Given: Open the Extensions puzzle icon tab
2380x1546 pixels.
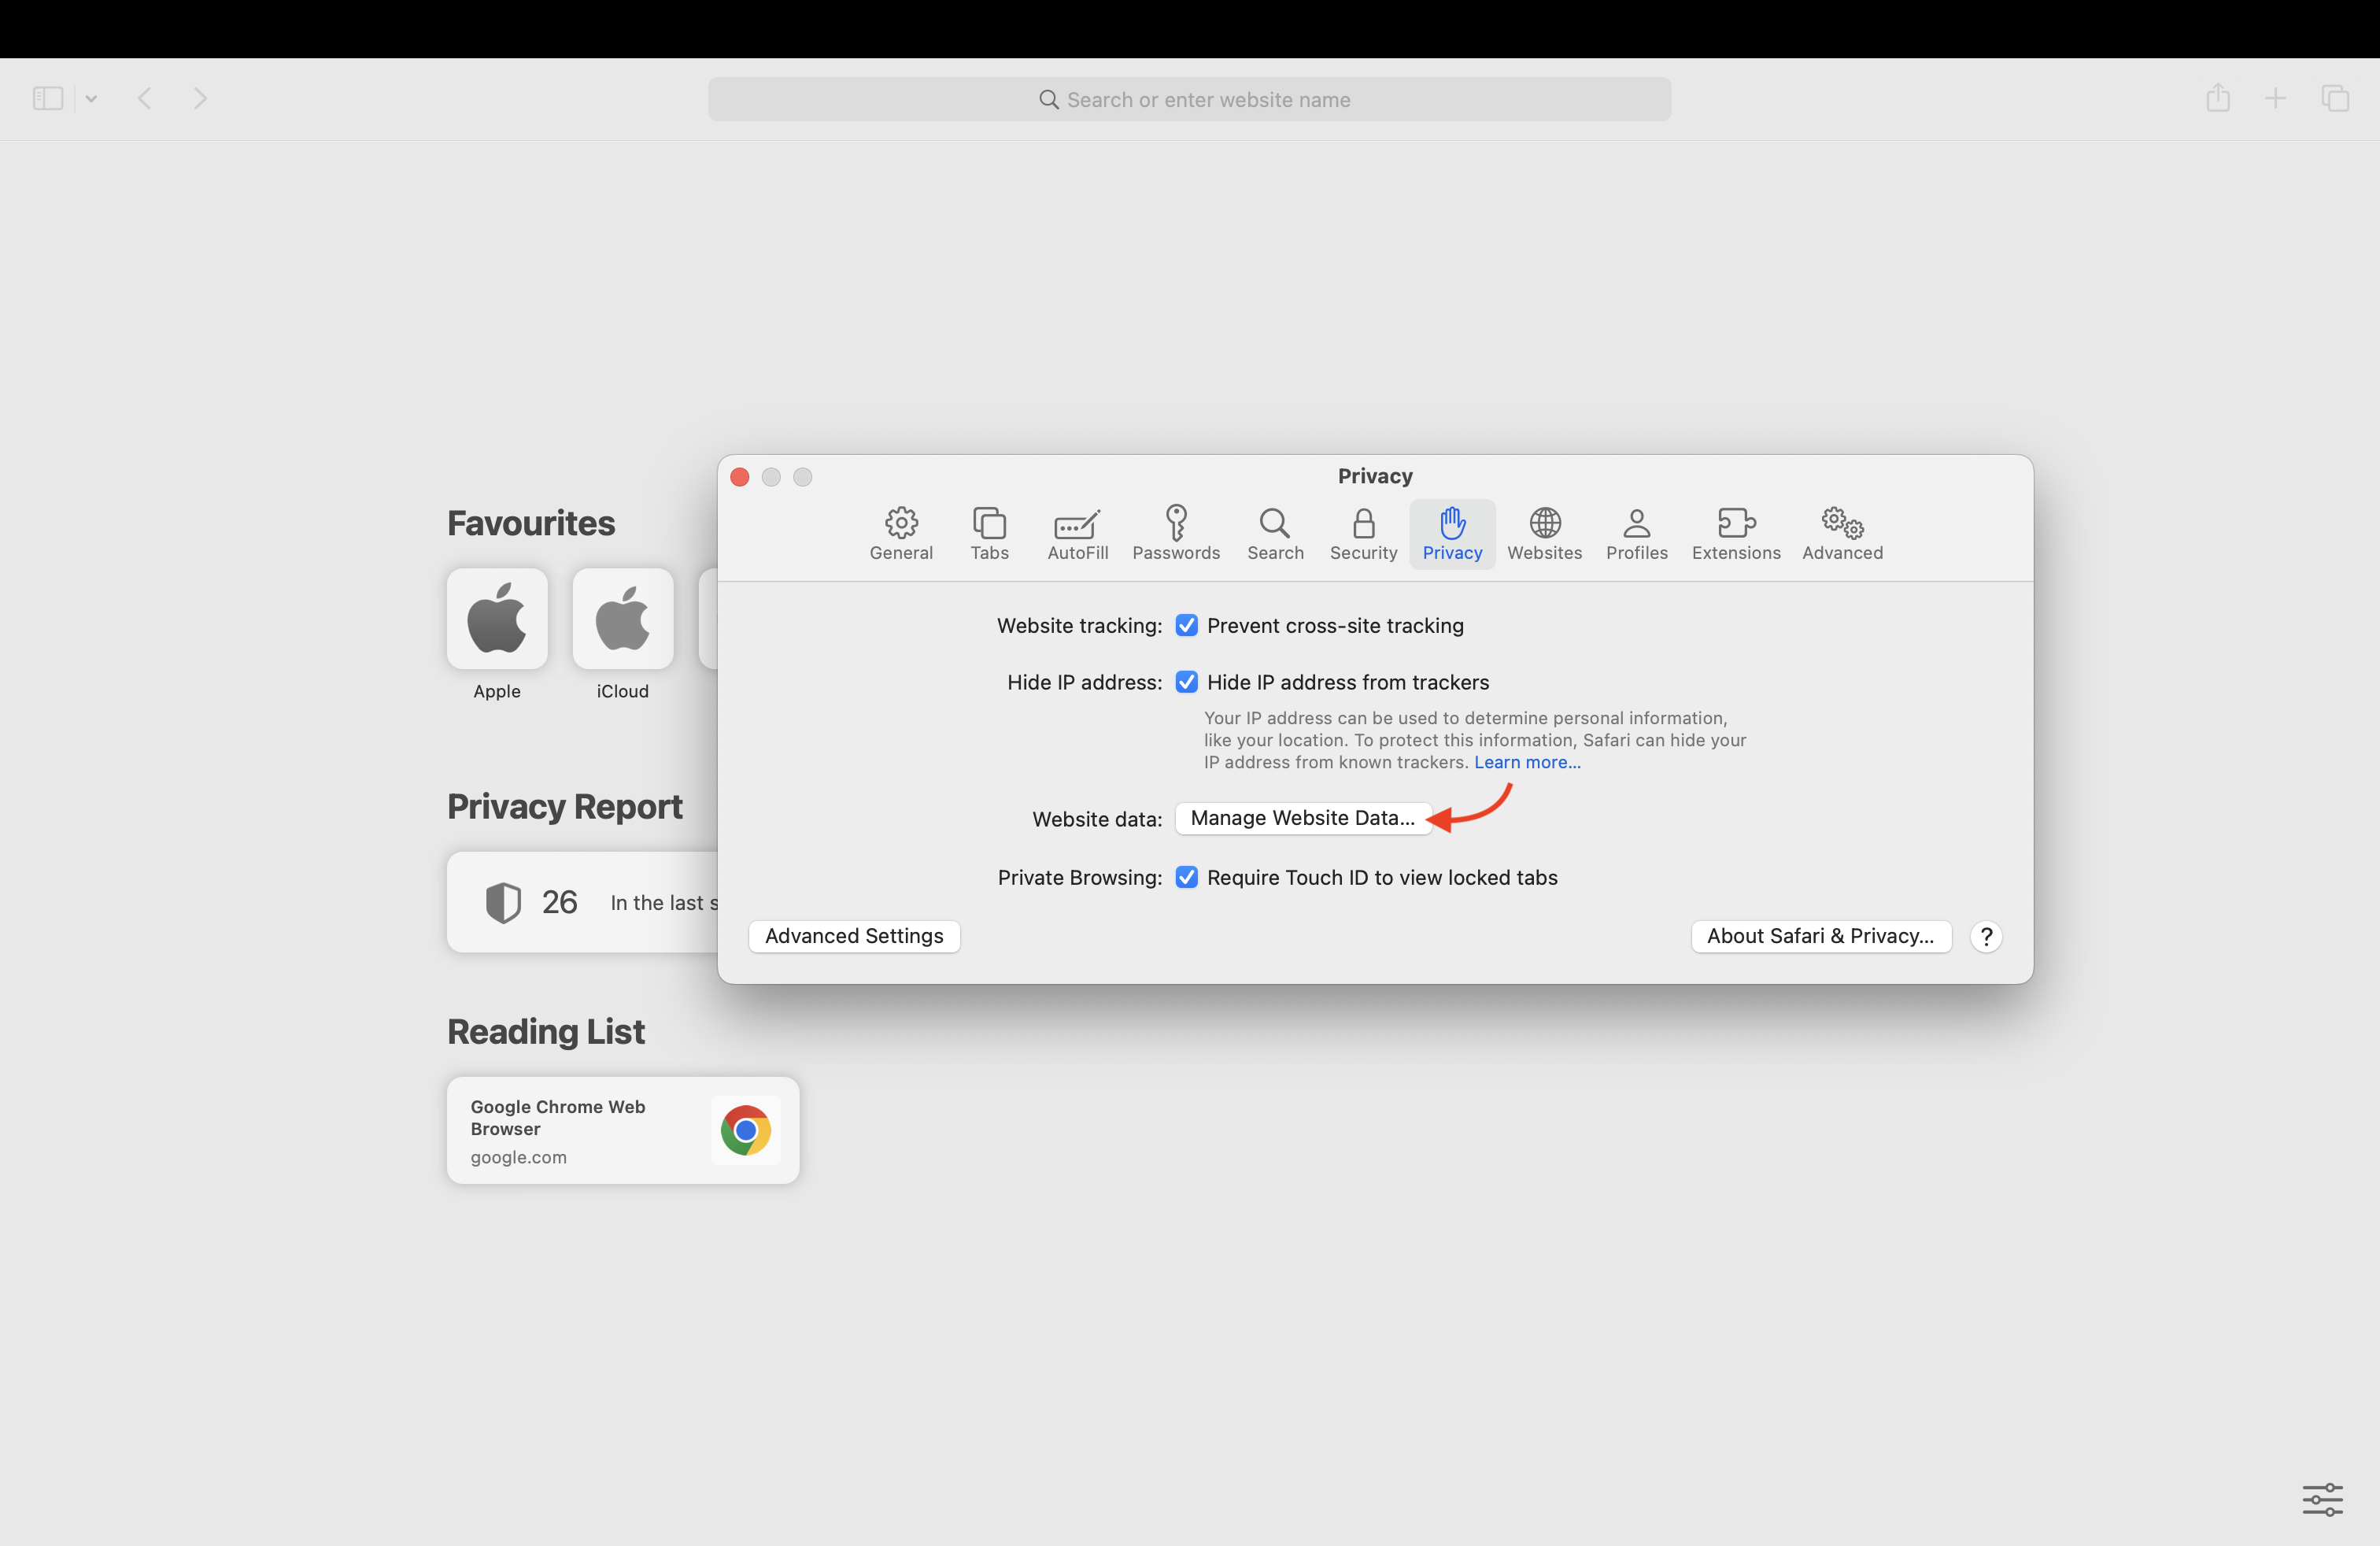Looking at the screenshot, I should coord(1736,533).
